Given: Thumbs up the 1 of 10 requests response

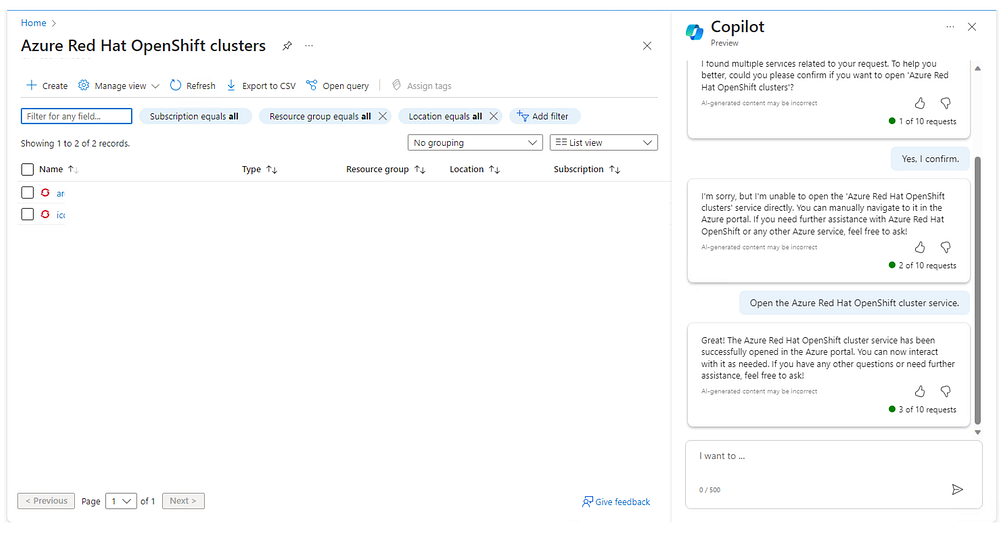Looking at the screenshot, I should tap(920, 103).
